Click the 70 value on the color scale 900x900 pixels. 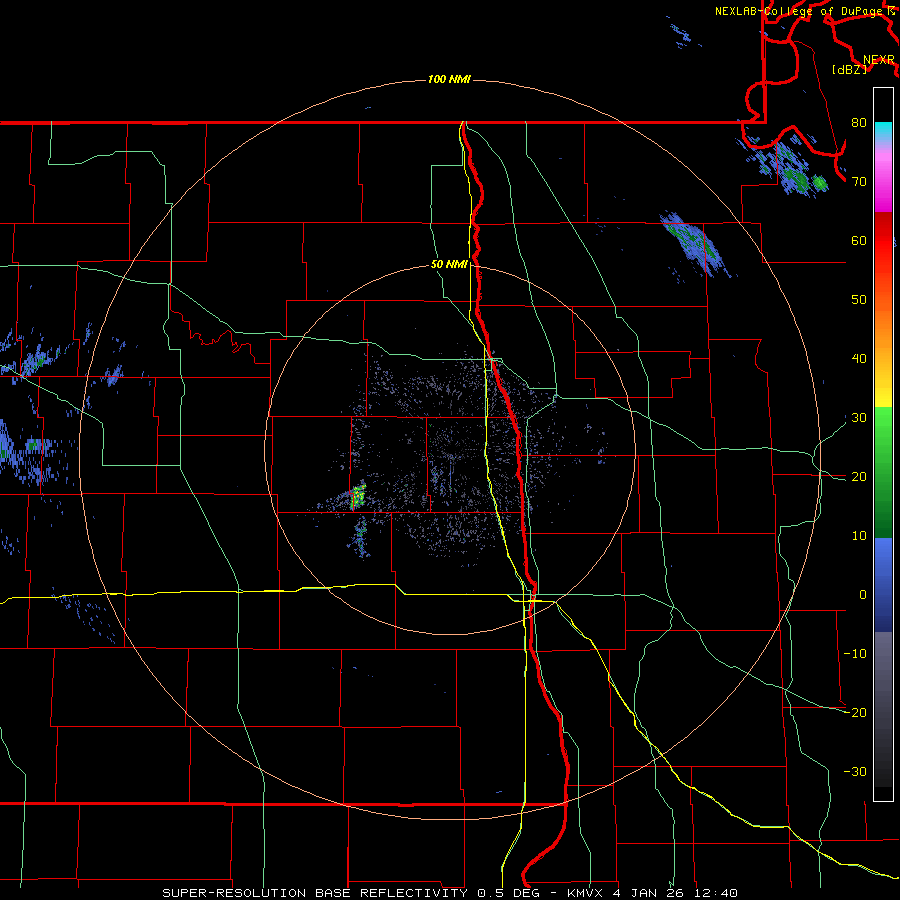pos(859,182)
